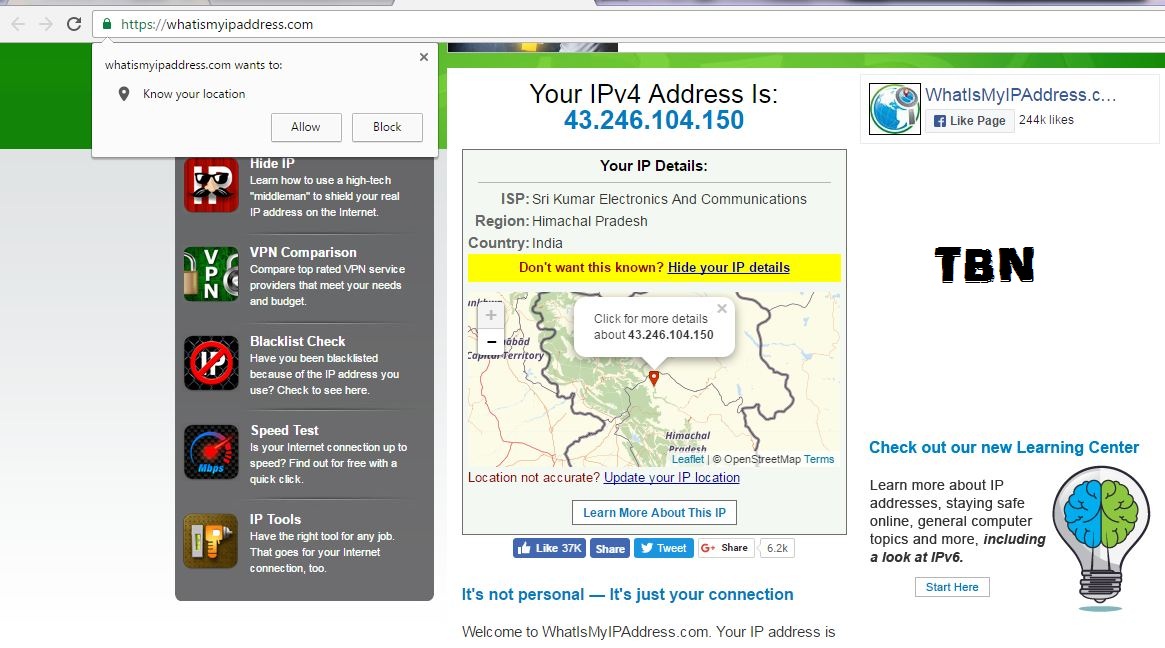Click the region text Himachal Pradesh
This screenshot has height=648, width=1165.
[590, 221]
